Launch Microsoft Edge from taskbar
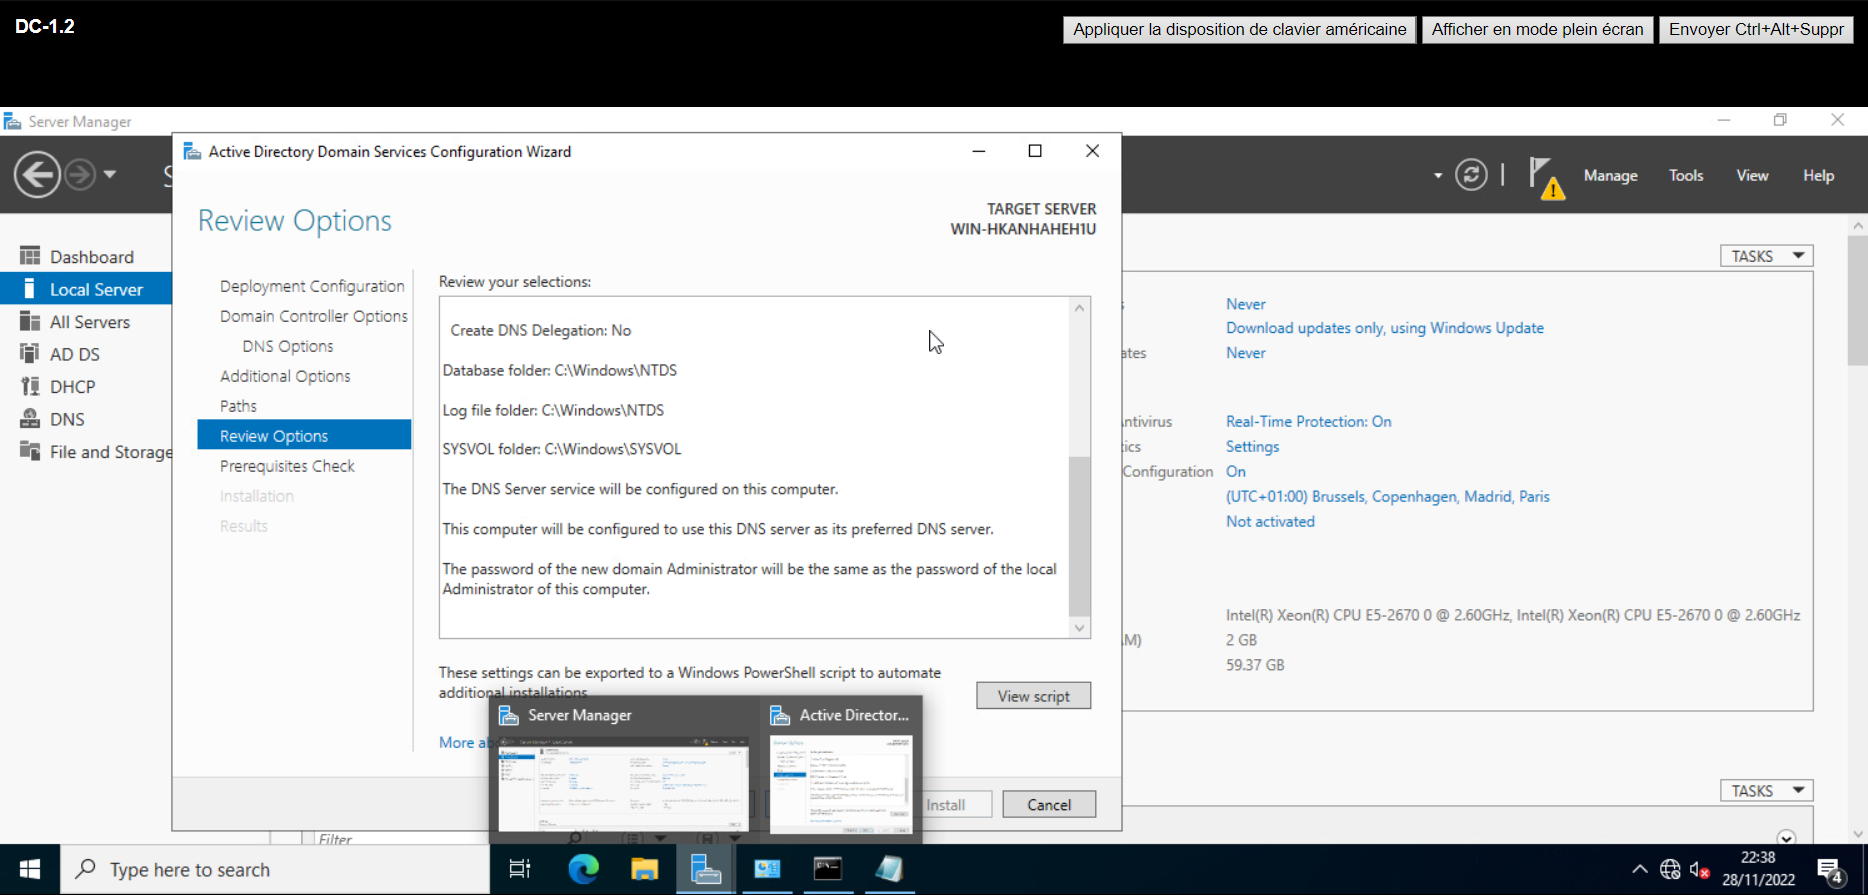This screenshot has width=1868, height=895. click(583, 869)
